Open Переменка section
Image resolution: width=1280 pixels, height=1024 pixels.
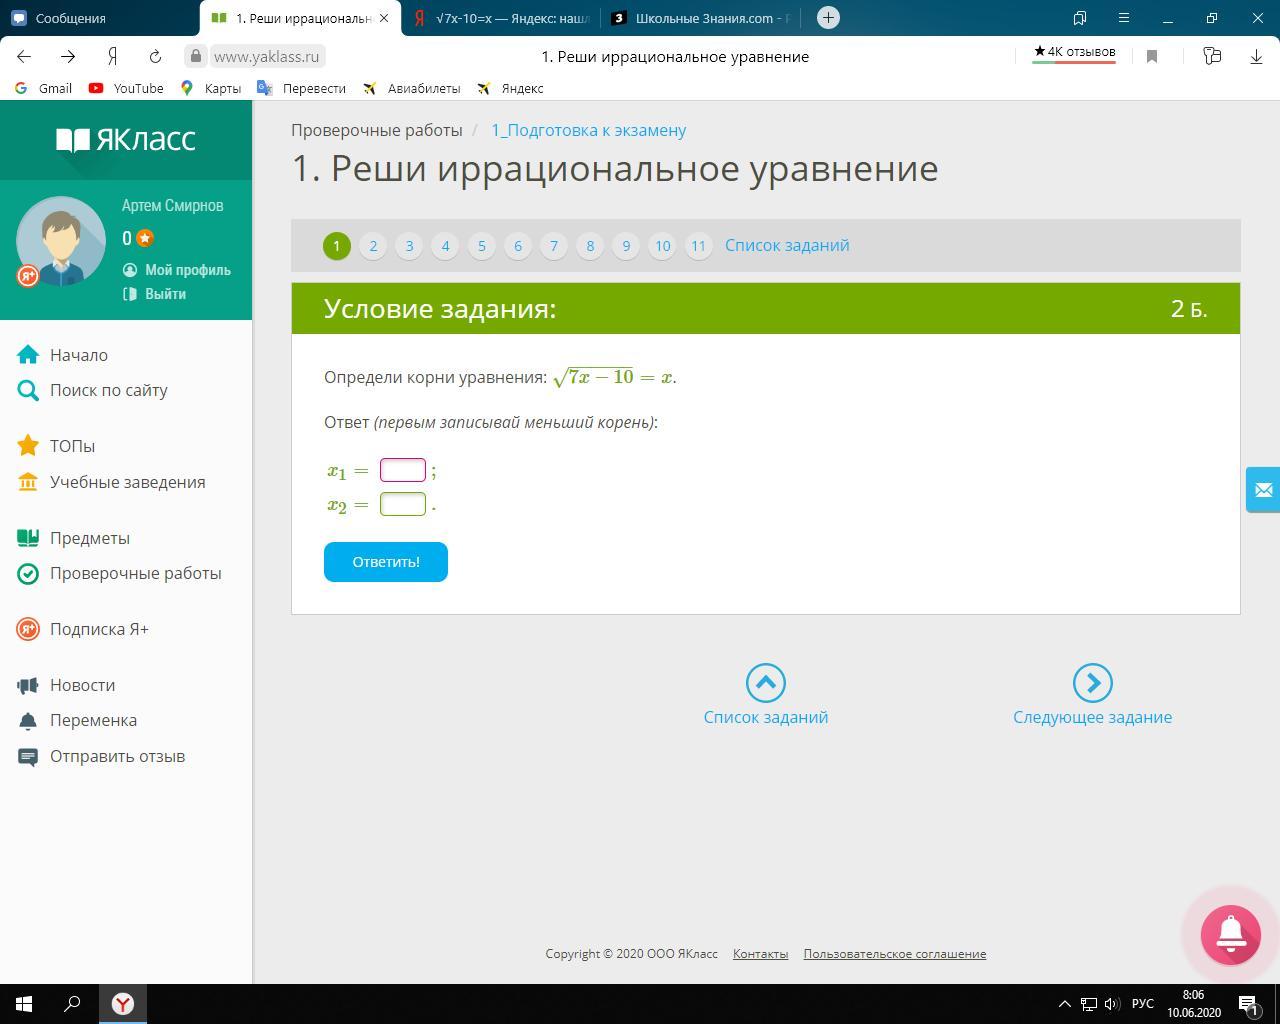94,720
